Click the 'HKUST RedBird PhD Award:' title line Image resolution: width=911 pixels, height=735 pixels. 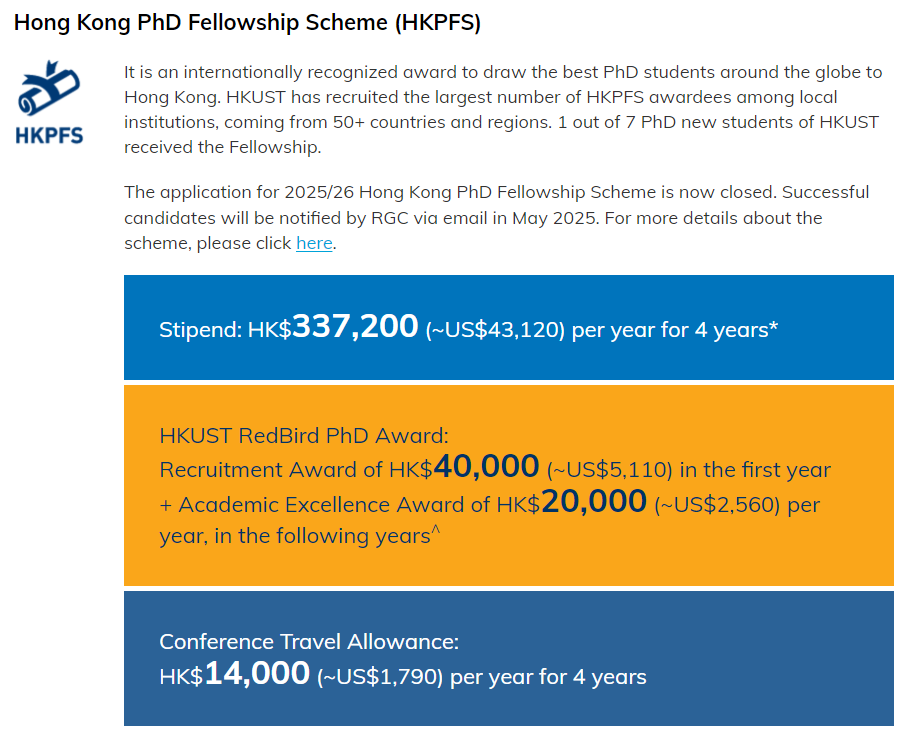click(304, 436)
